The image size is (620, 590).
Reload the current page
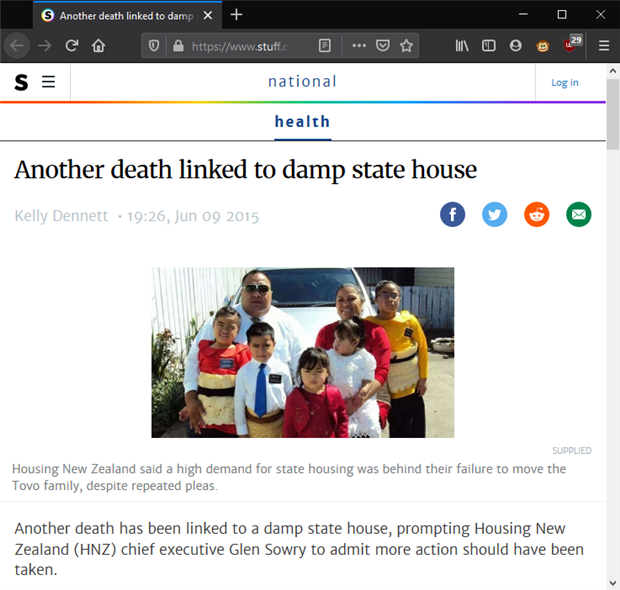72,46
